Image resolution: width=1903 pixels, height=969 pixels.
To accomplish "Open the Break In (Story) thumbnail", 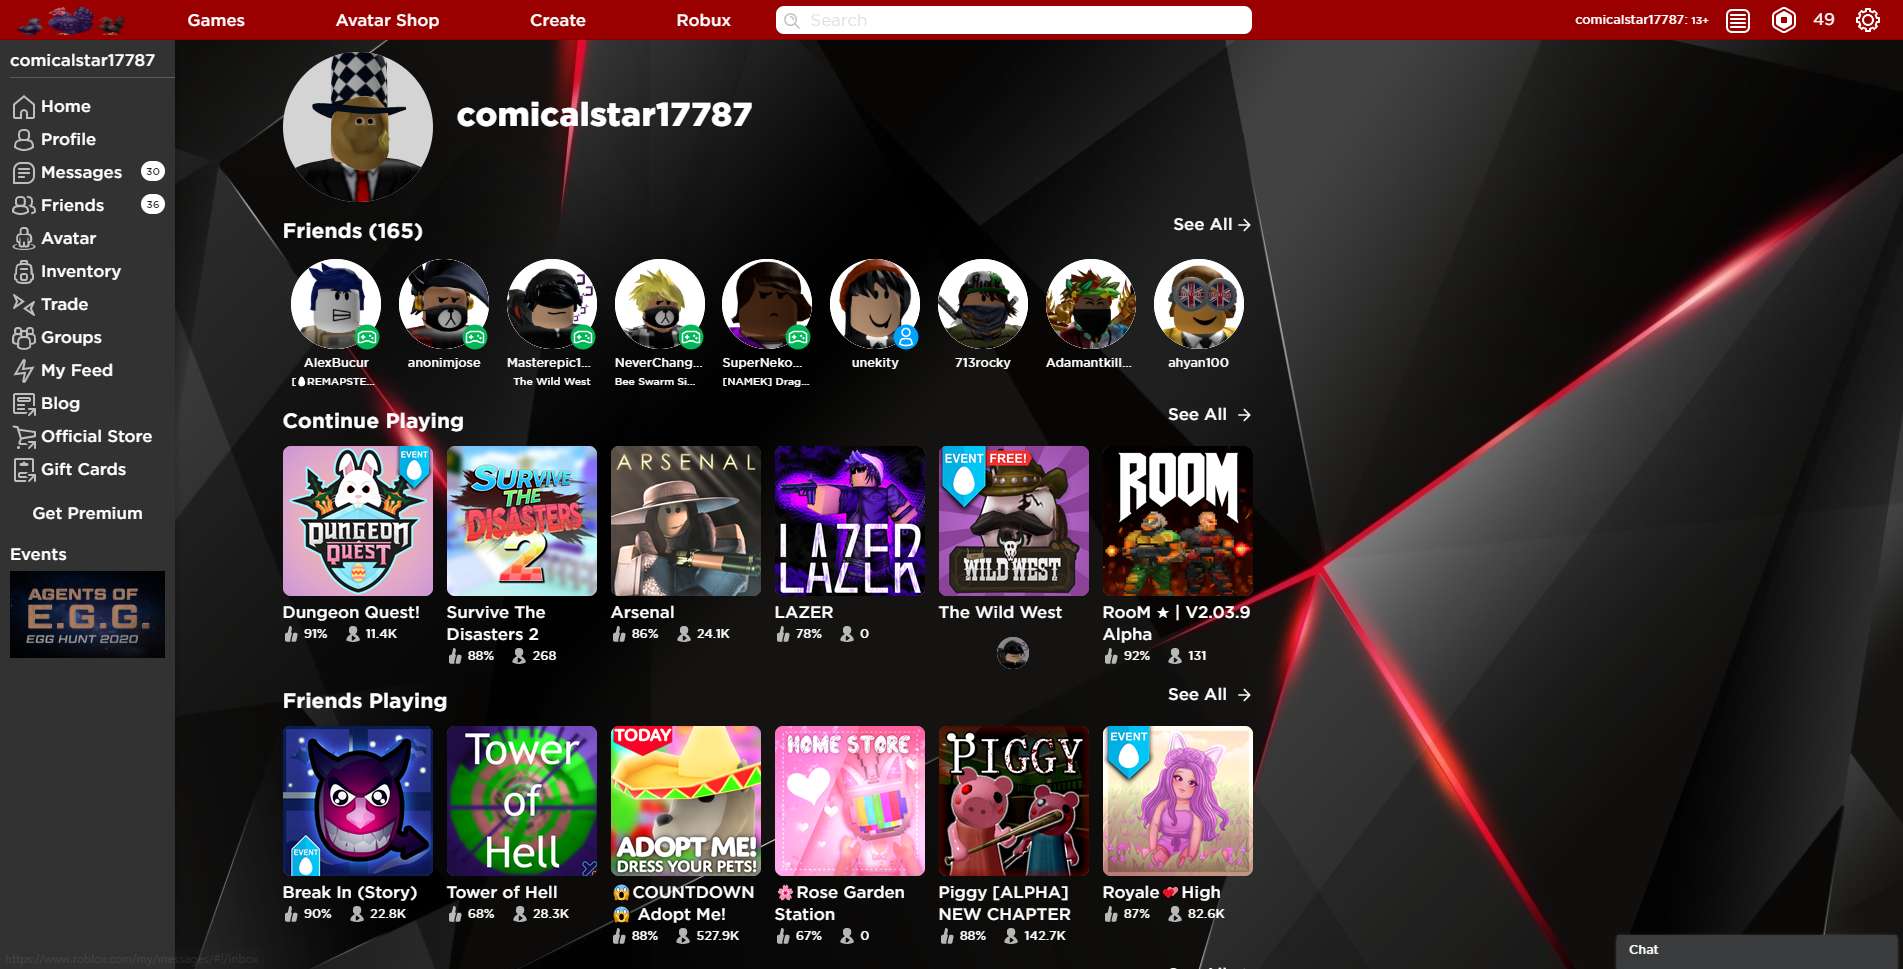I will point(358,801).
